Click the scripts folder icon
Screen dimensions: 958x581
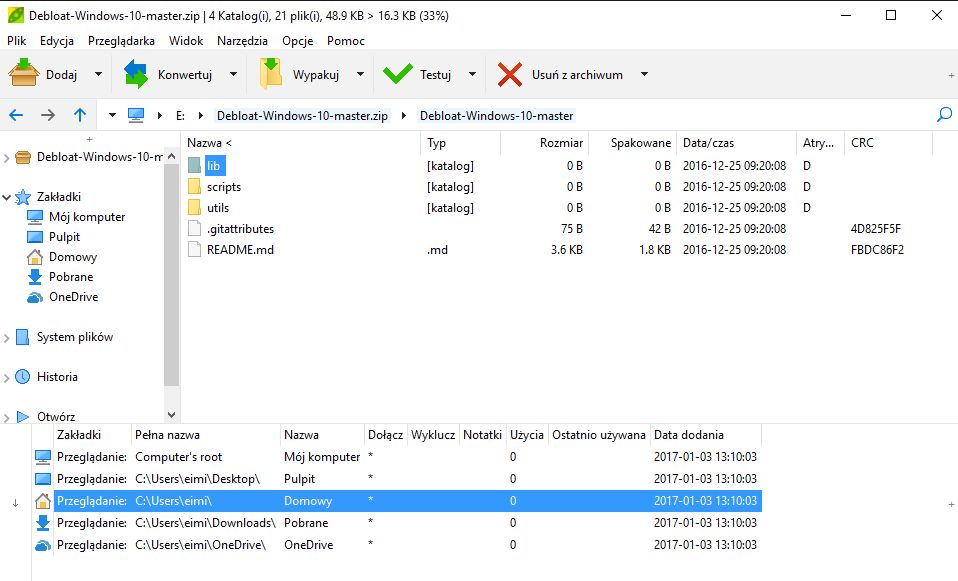pos(194,186)
